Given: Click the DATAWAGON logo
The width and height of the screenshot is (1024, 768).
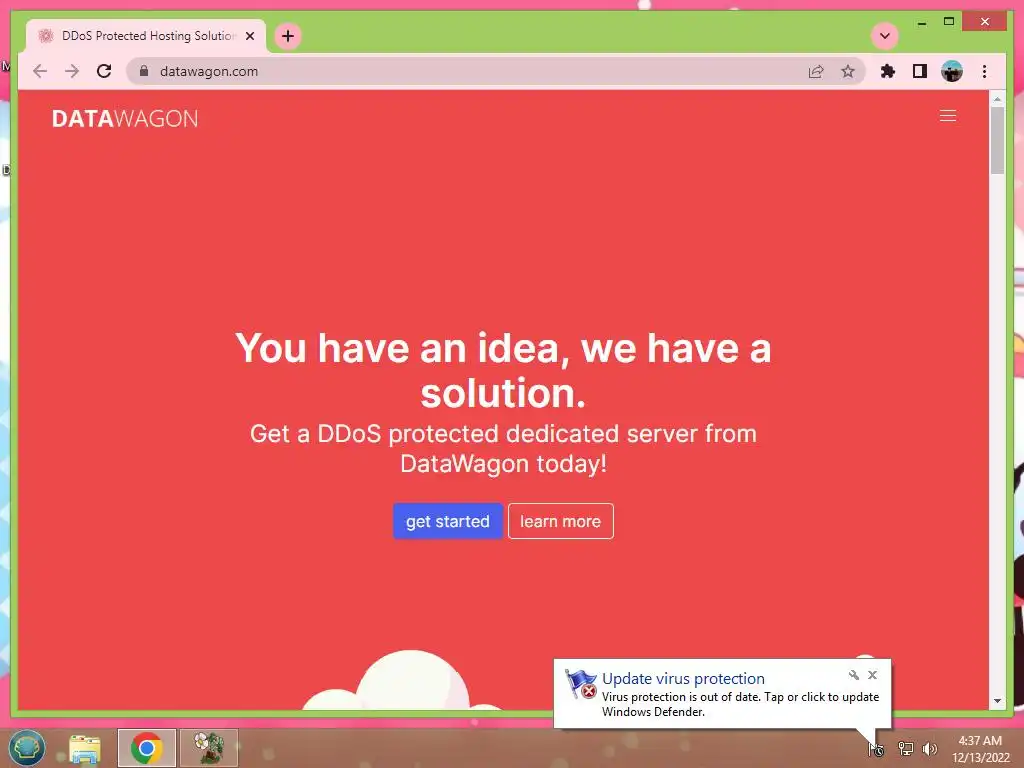Looking at the screenshot, I should click(125, 119).
